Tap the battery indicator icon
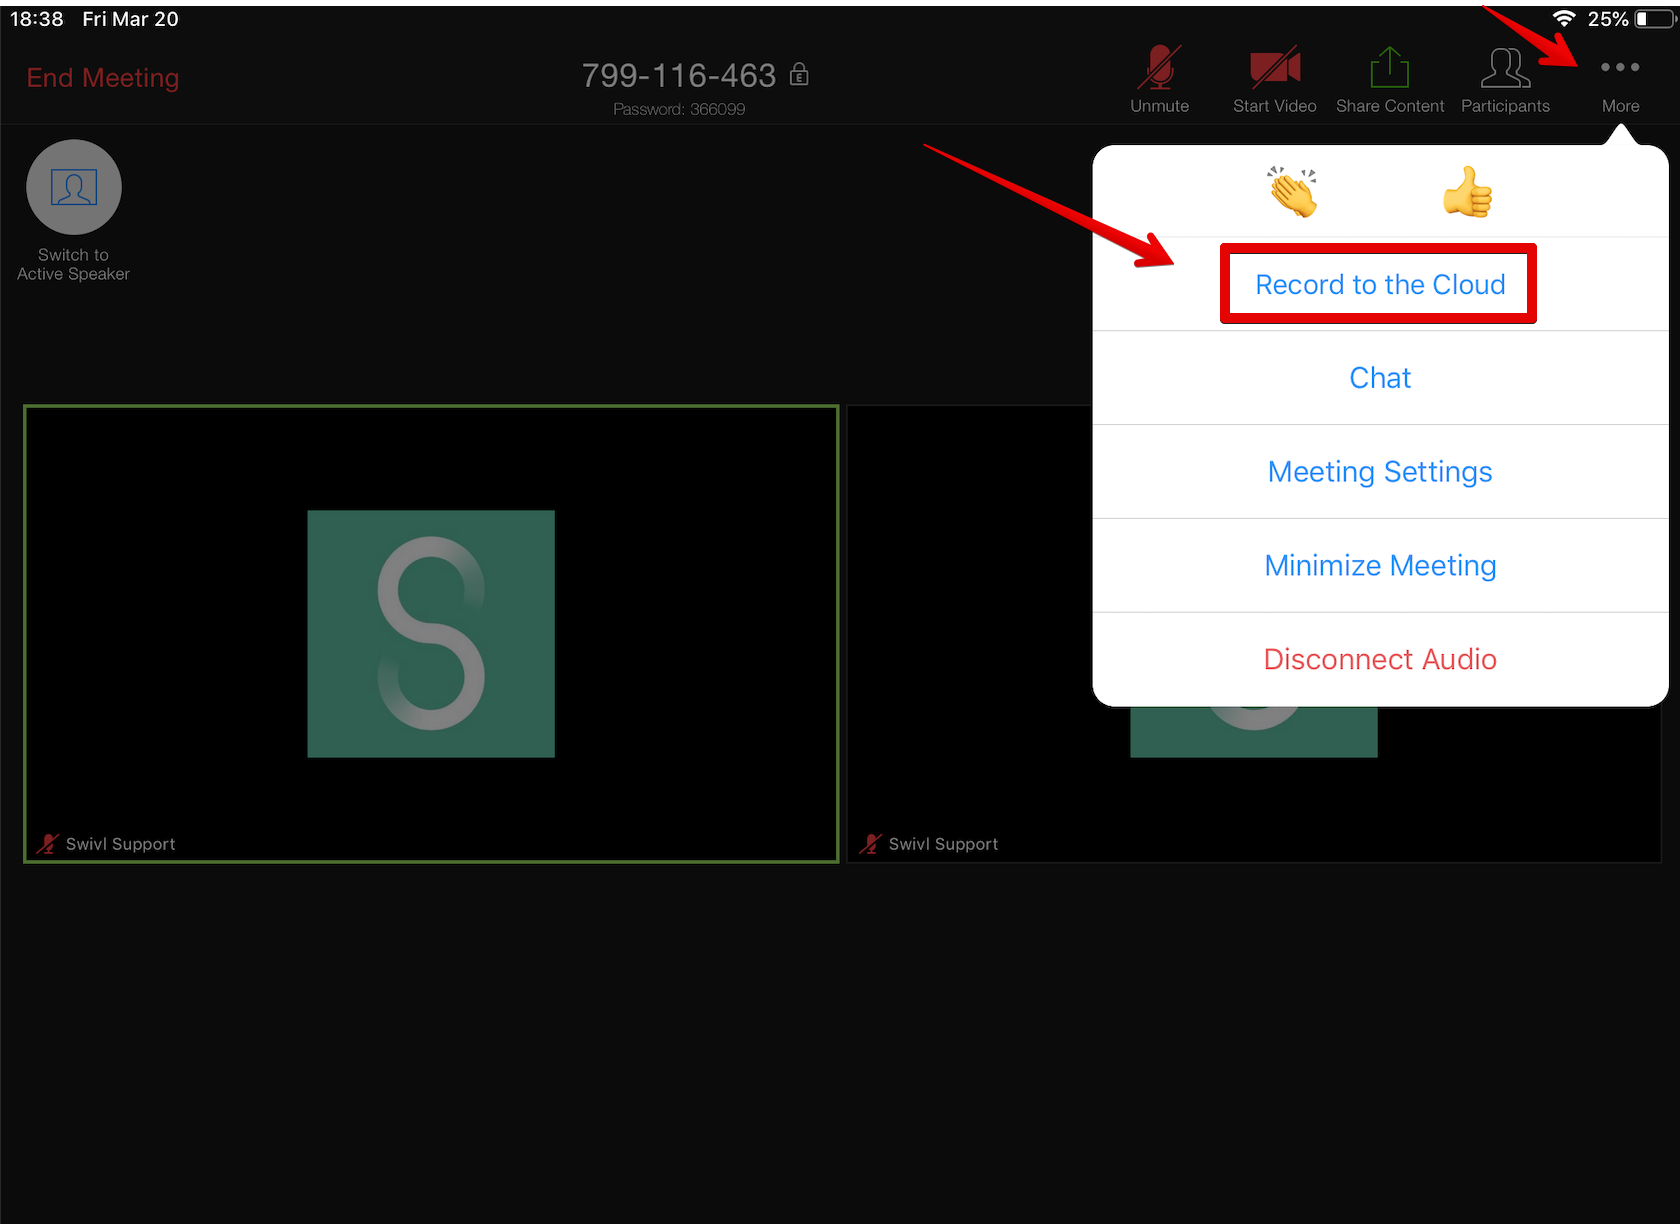Image resolution: width=1680 pixels, height=1224 pixels. coord(1655,18)
